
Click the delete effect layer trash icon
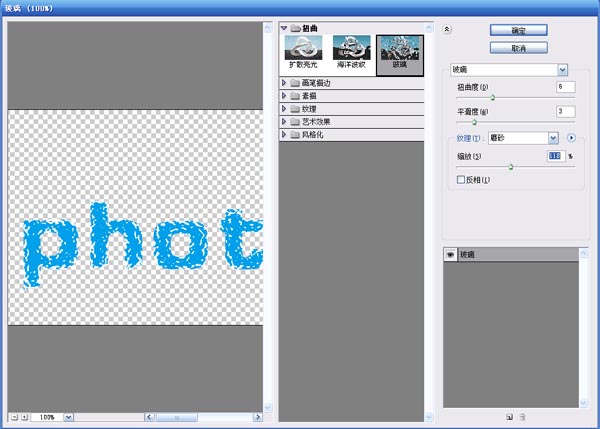pos(522,416)
